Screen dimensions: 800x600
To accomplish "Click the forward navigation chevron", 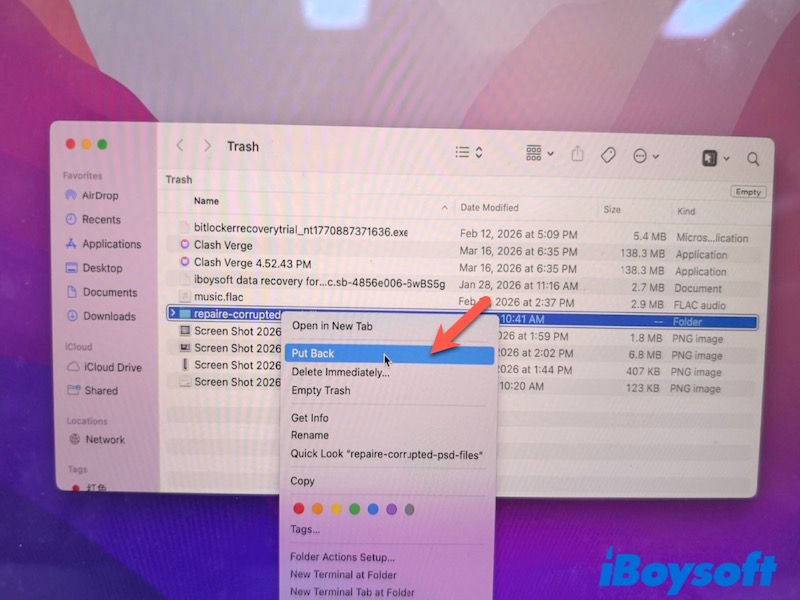I will (x=207, y=146).
